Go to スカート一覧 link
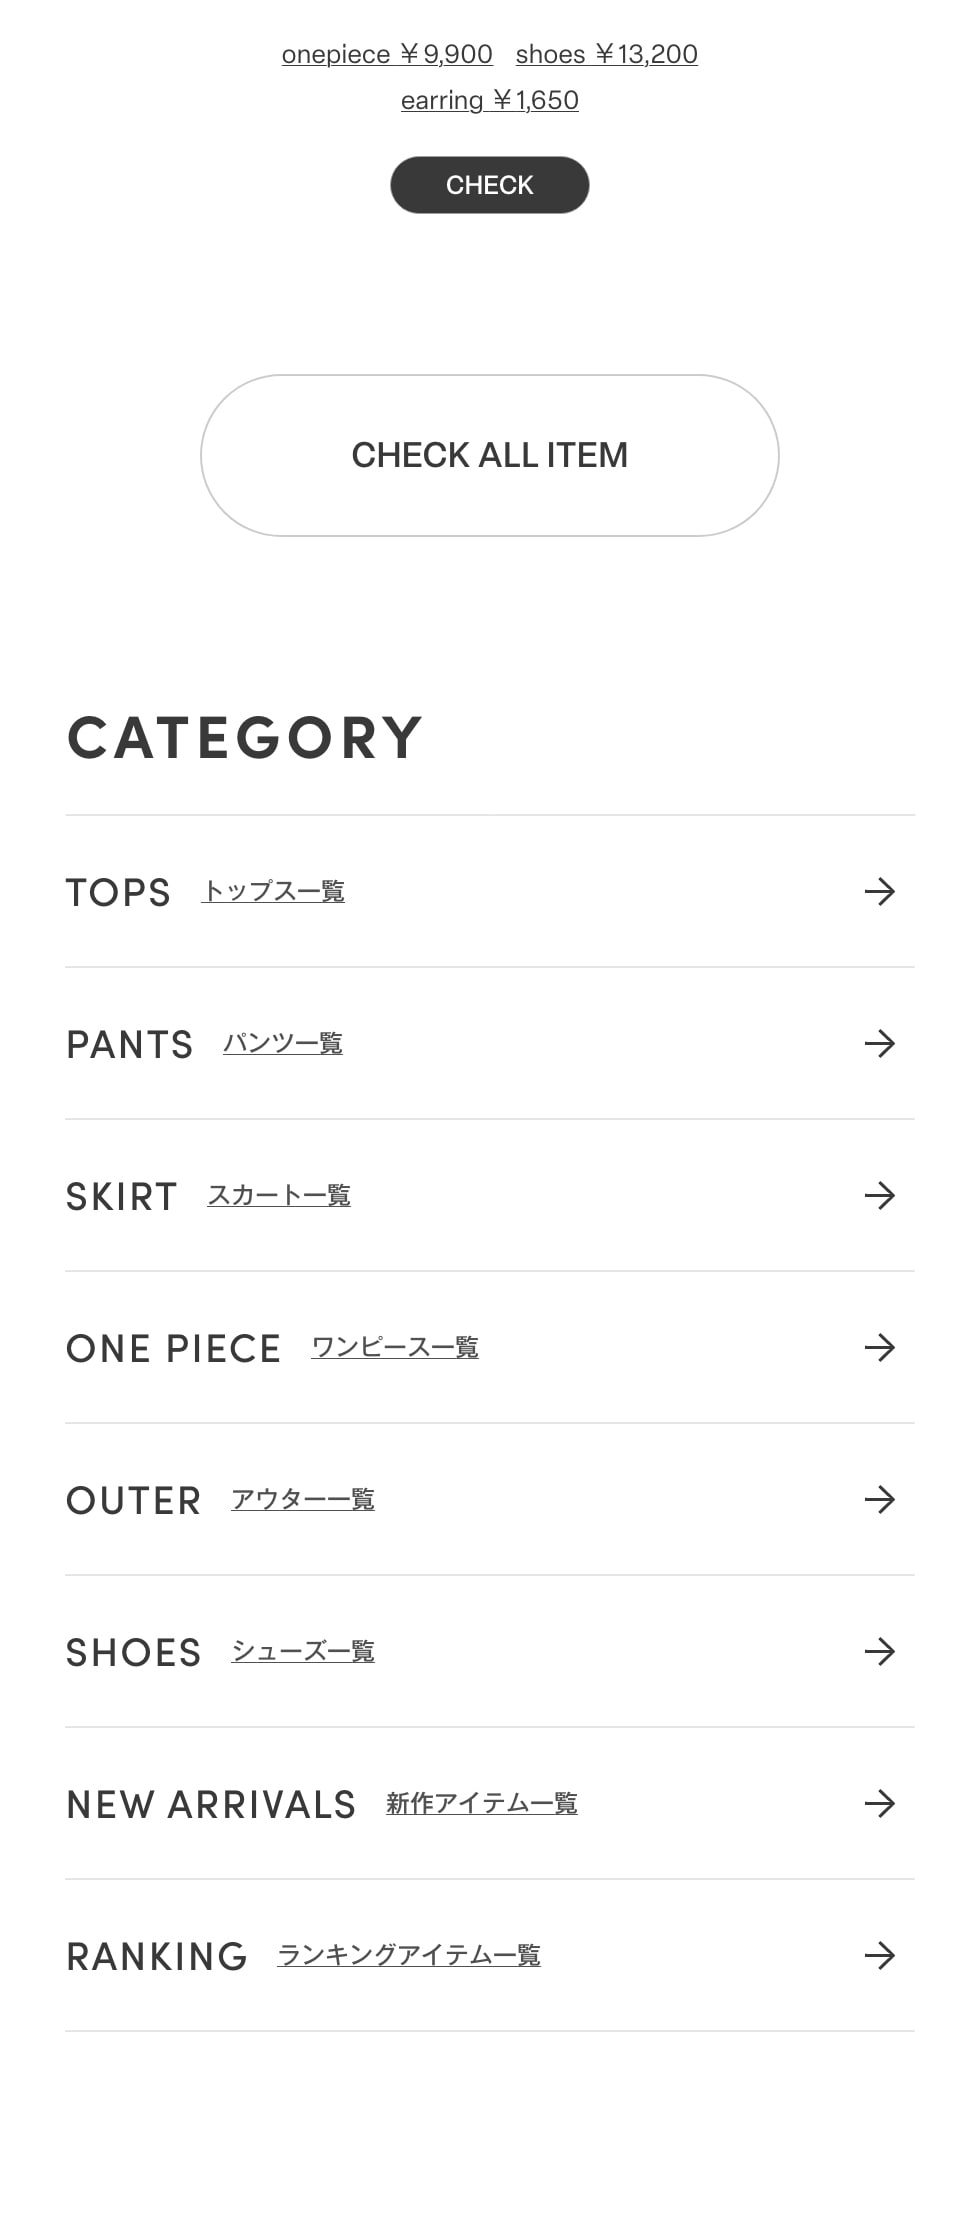 [x=279, y=1195]
